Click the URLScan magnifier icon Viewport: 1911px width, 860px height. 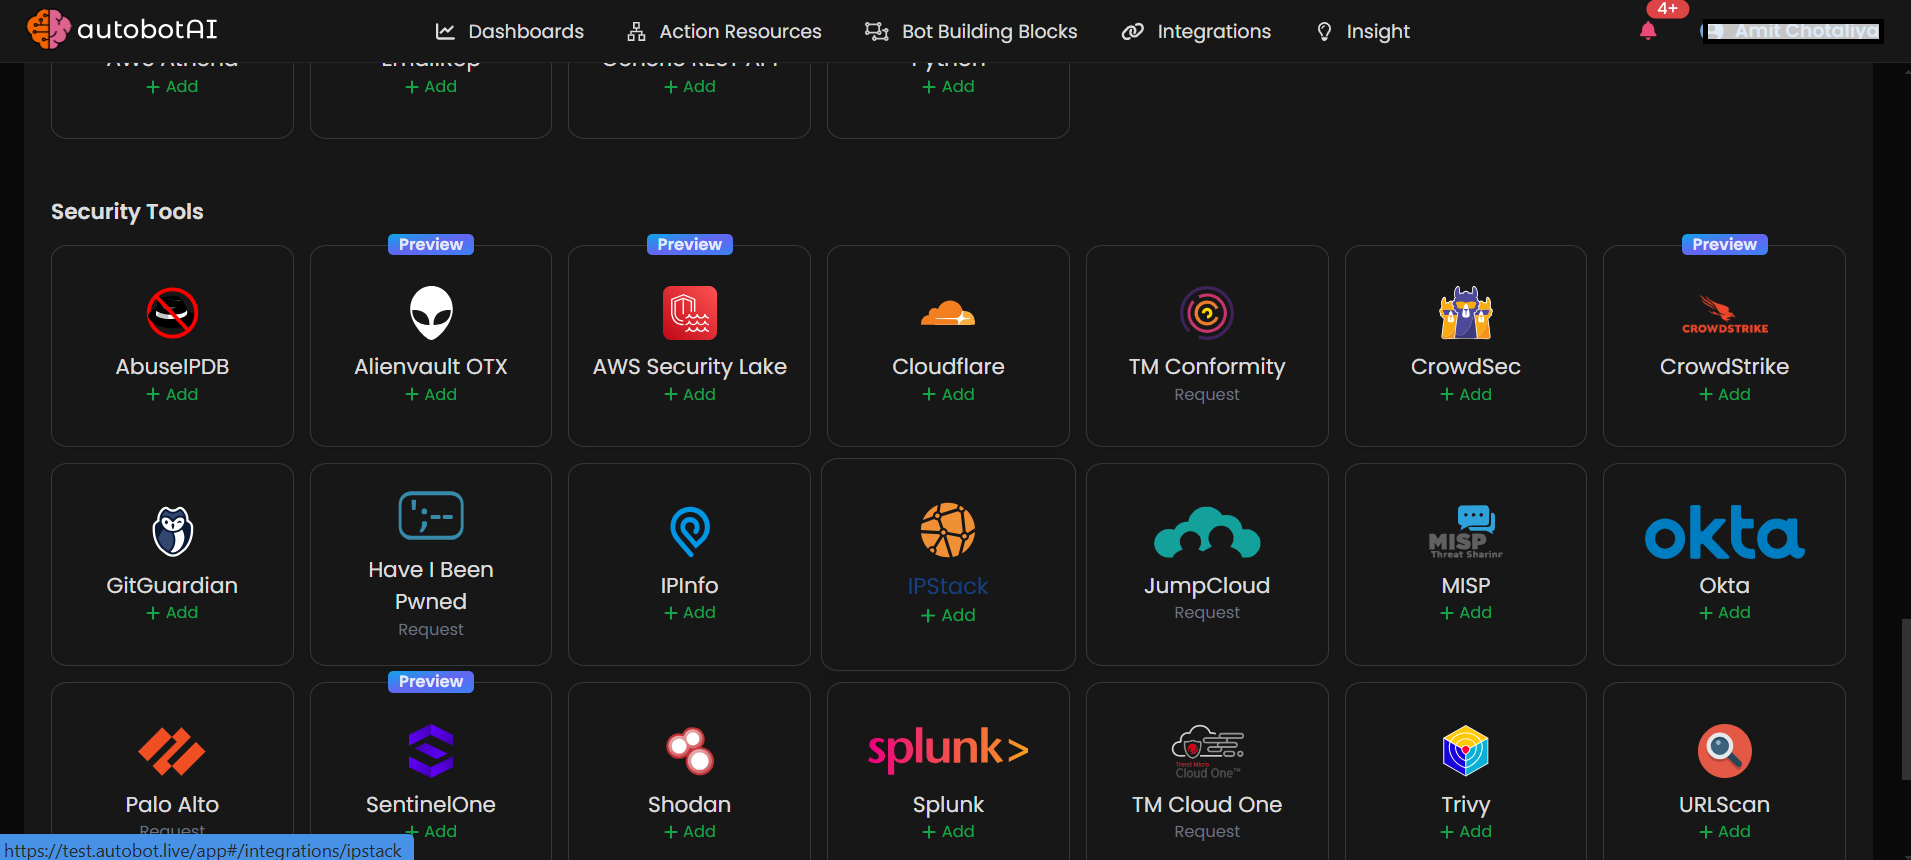pyautogui.click(x=1724, y=750)
